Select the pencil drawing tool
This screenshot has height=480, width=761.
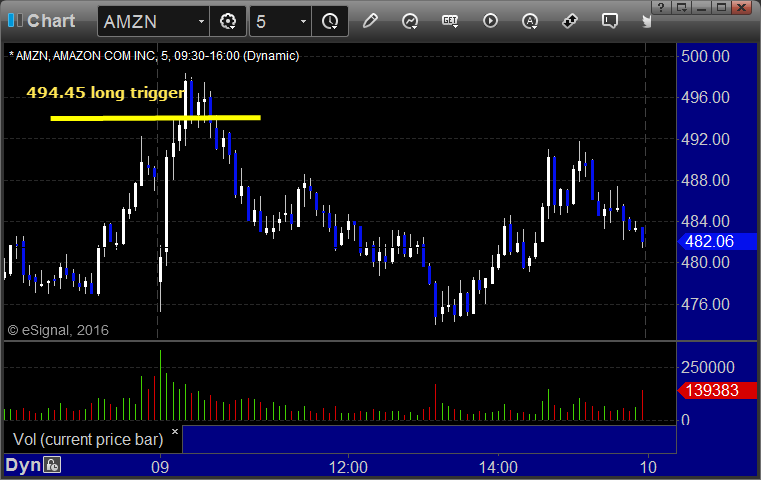pyautogui.click(x=370, y=21)
